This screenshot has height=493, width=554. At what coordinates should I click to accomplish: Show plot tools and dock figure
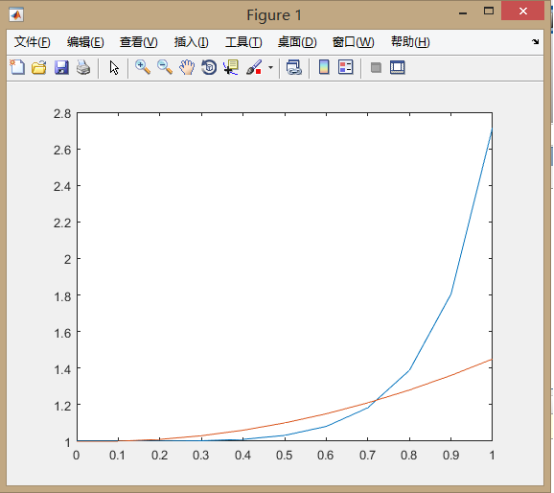pos(397,67)
